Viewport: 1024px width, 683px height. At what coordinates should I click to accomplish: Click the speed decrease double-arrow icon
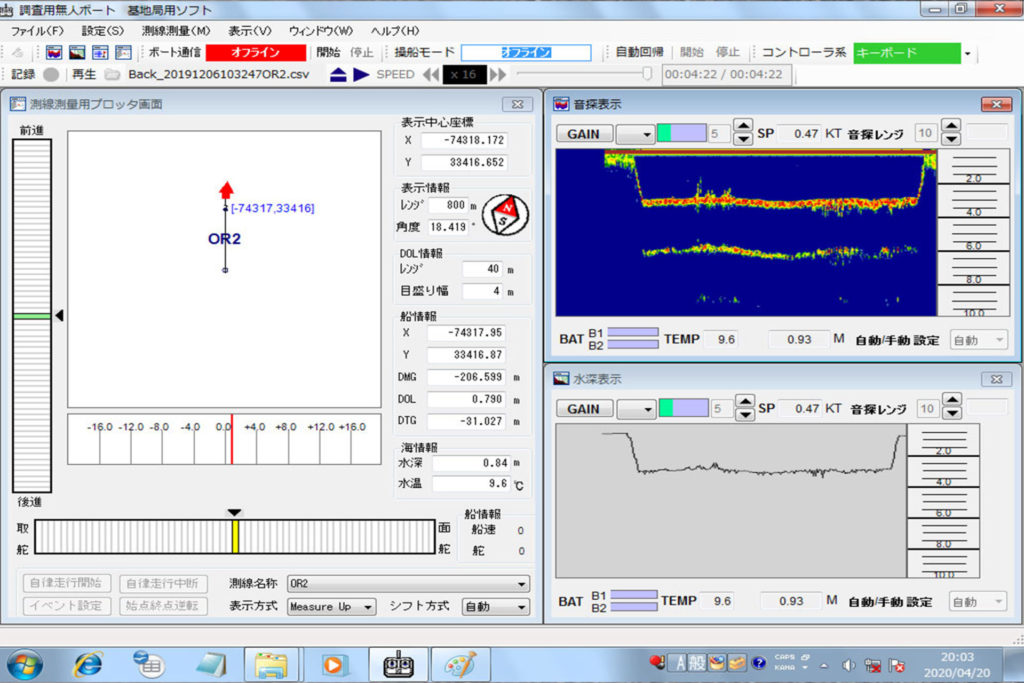click(431, 74)
